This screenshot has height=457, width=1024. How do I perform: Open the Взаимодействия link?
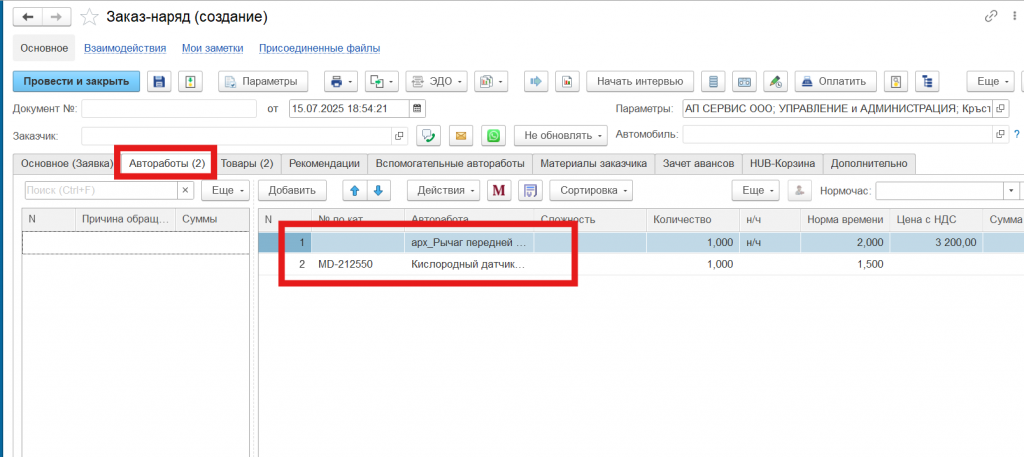pyautogui.click(x=125, y=48)
